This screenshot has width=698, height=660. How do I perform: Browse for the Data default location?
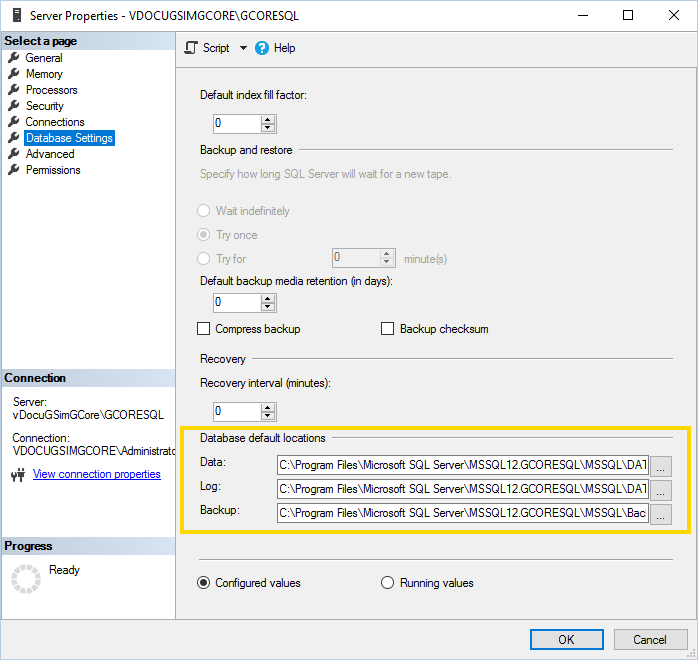[x=660, y=466]
